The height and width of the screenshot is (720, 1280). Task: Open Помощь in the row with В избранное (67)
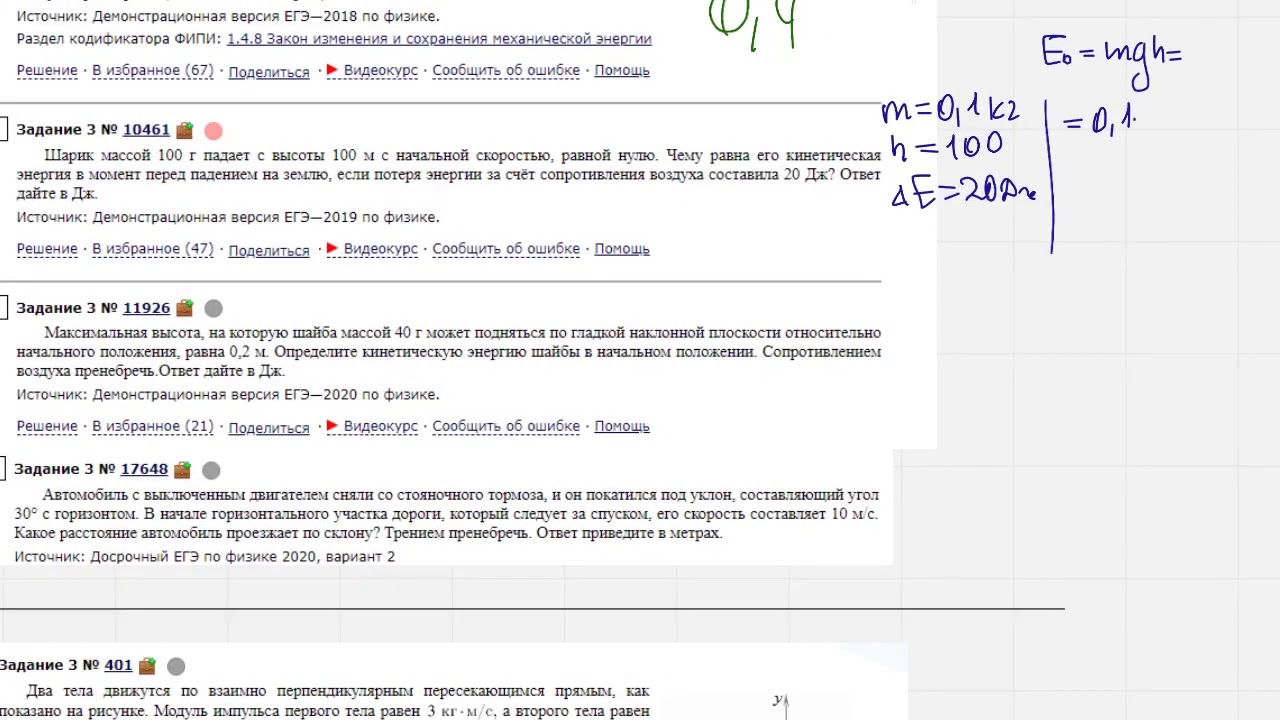pyautogui.click(x=622, y=71)
